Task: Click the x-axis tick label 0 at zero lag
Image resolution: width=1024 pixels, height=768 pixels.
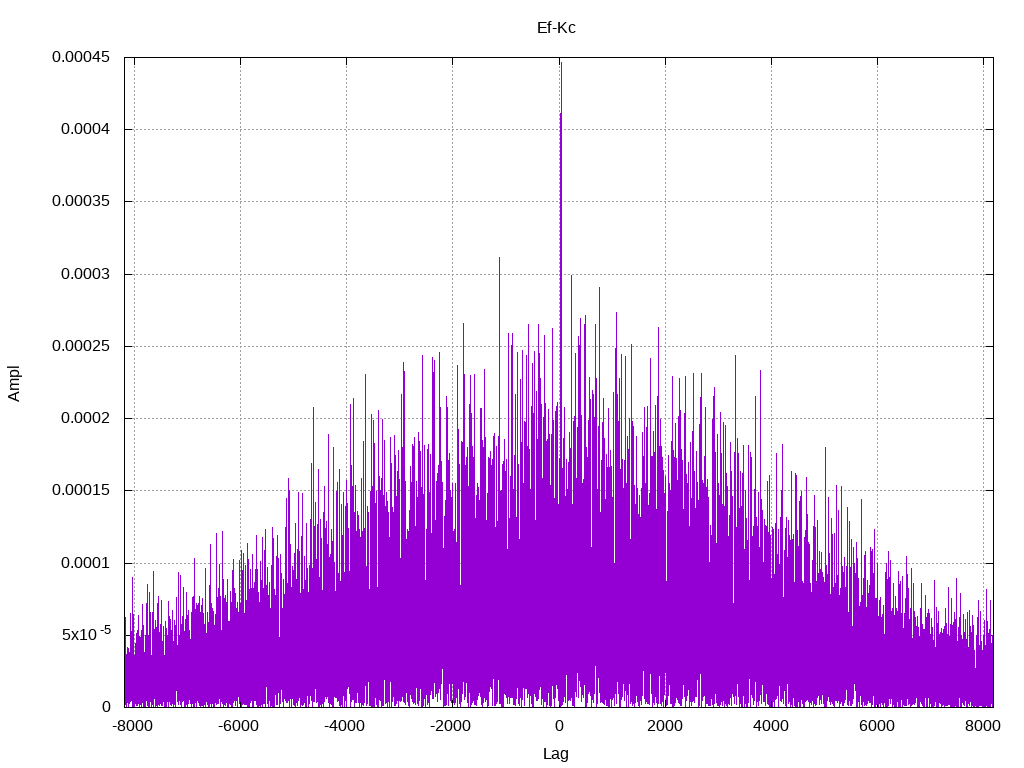Action: 559,726
